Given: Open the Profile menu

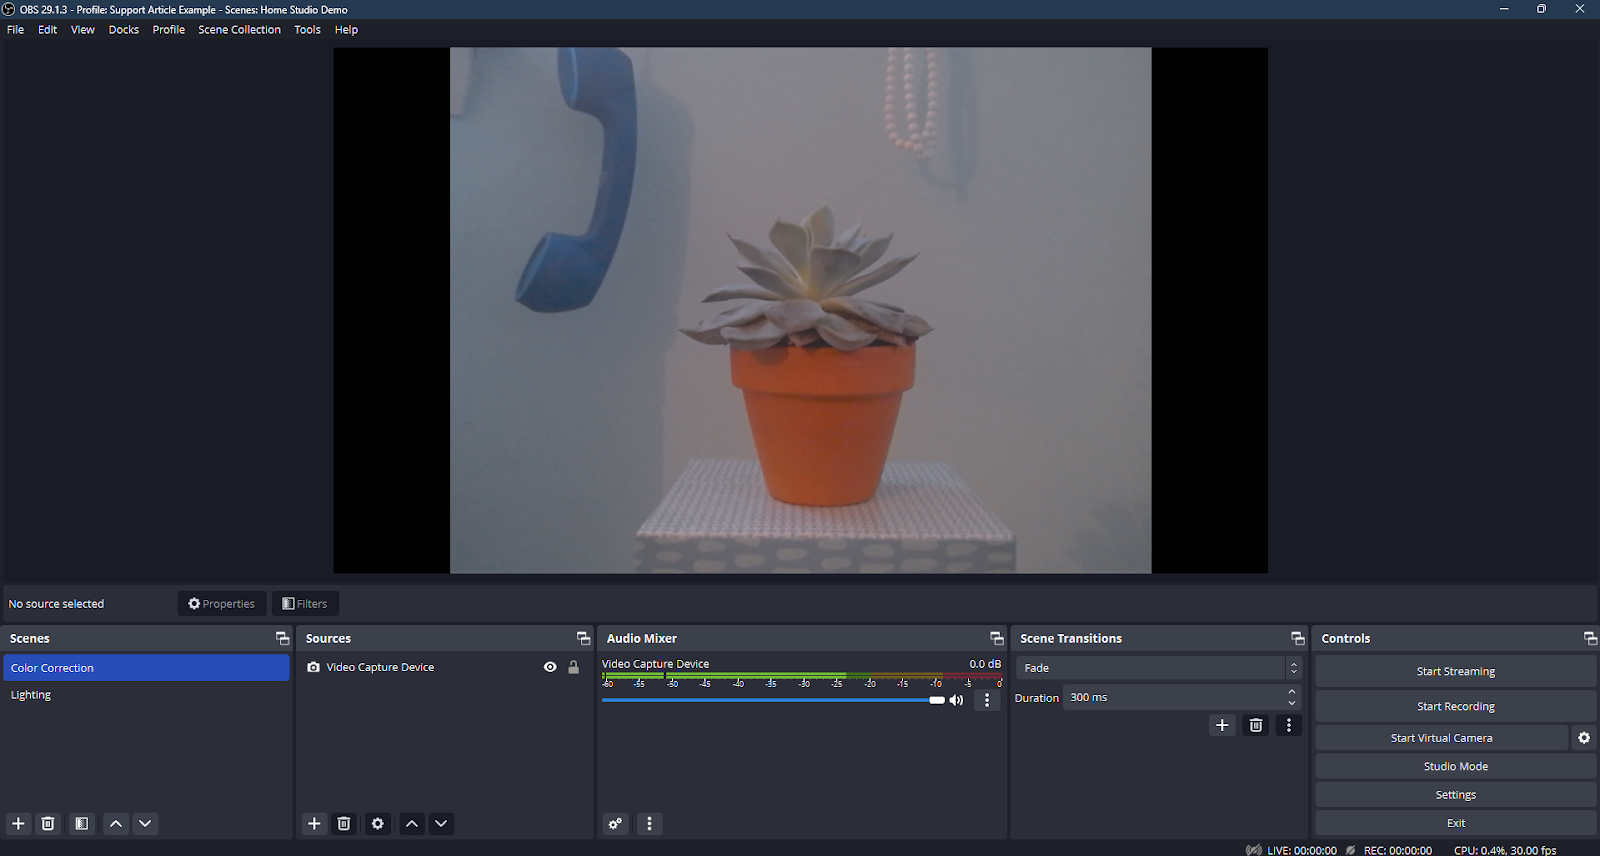Looking at the screenshot, I should [169, 30].
